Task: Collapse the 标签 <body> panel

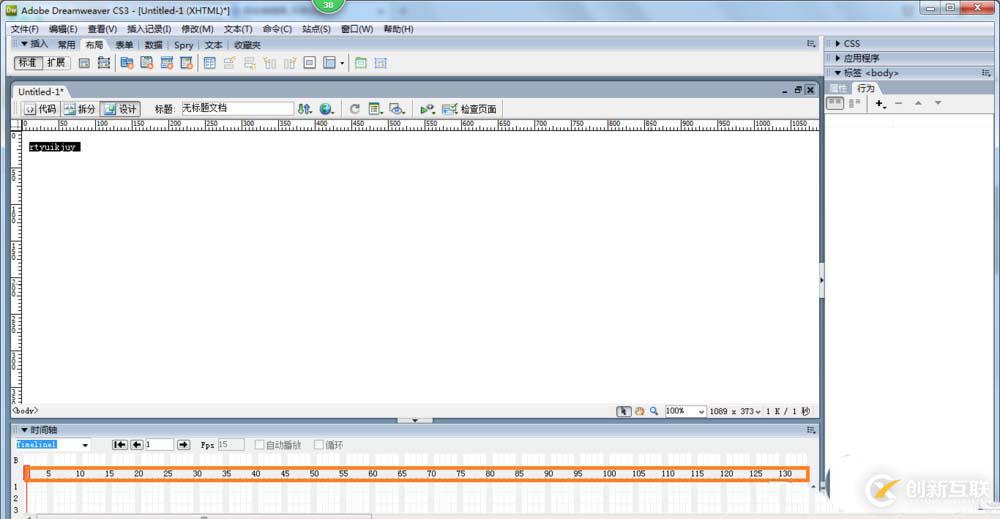Action: [x=837, y=73]
